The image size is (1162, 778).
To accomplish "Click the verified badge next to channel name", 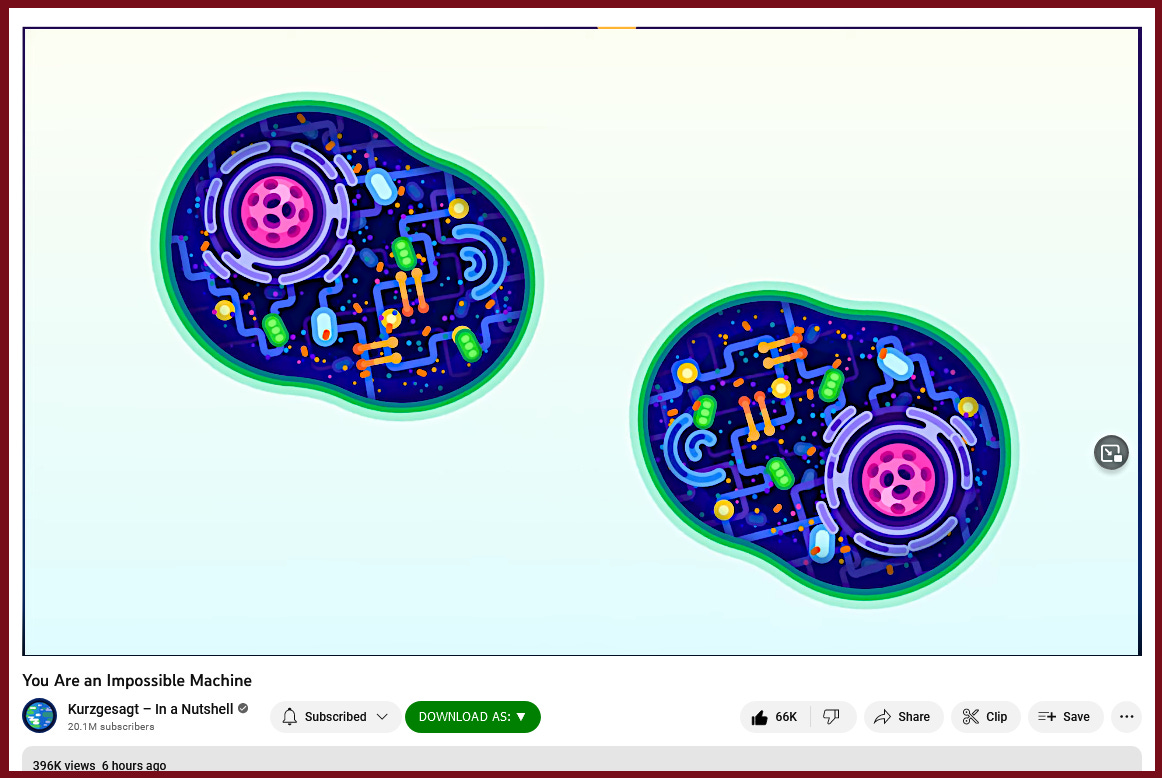I will pyautogui.click(x=243, y=708).
